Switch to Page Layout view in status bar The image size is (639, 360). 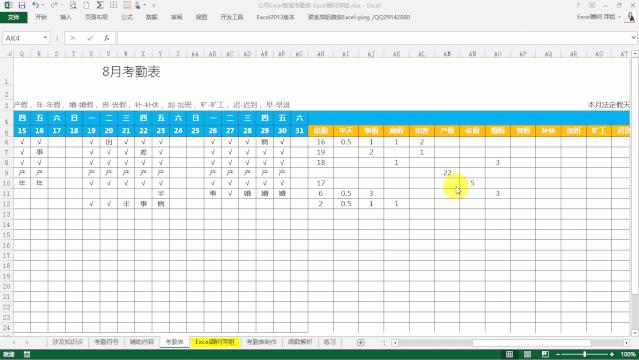click(527, 354)
